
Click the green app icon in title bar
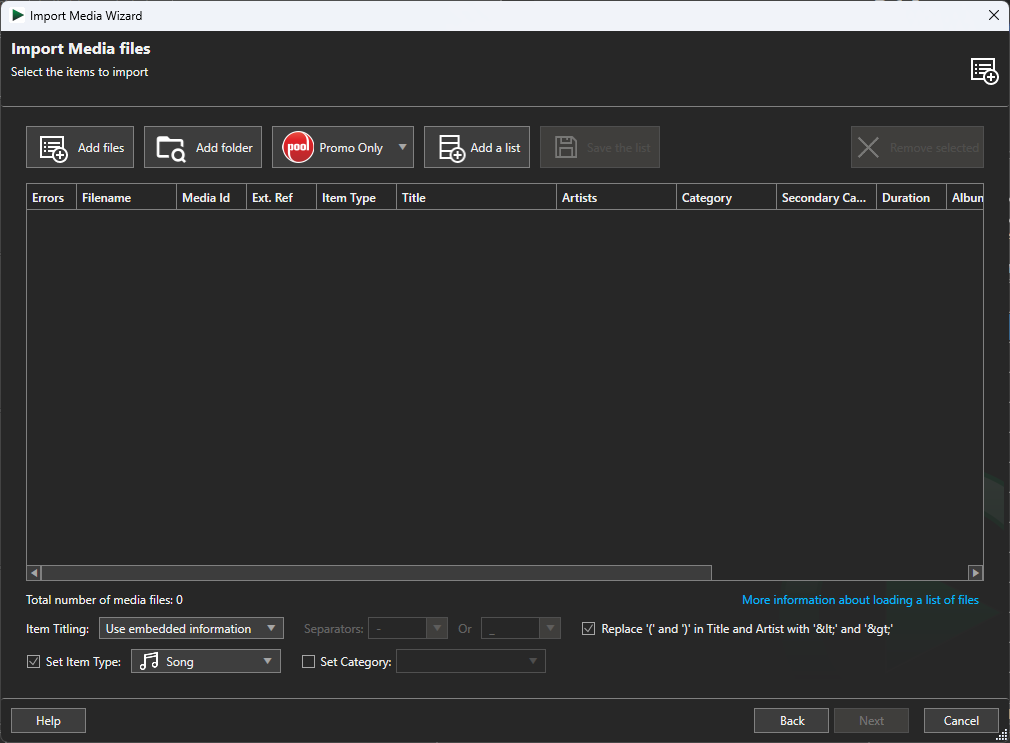point(18,15)
